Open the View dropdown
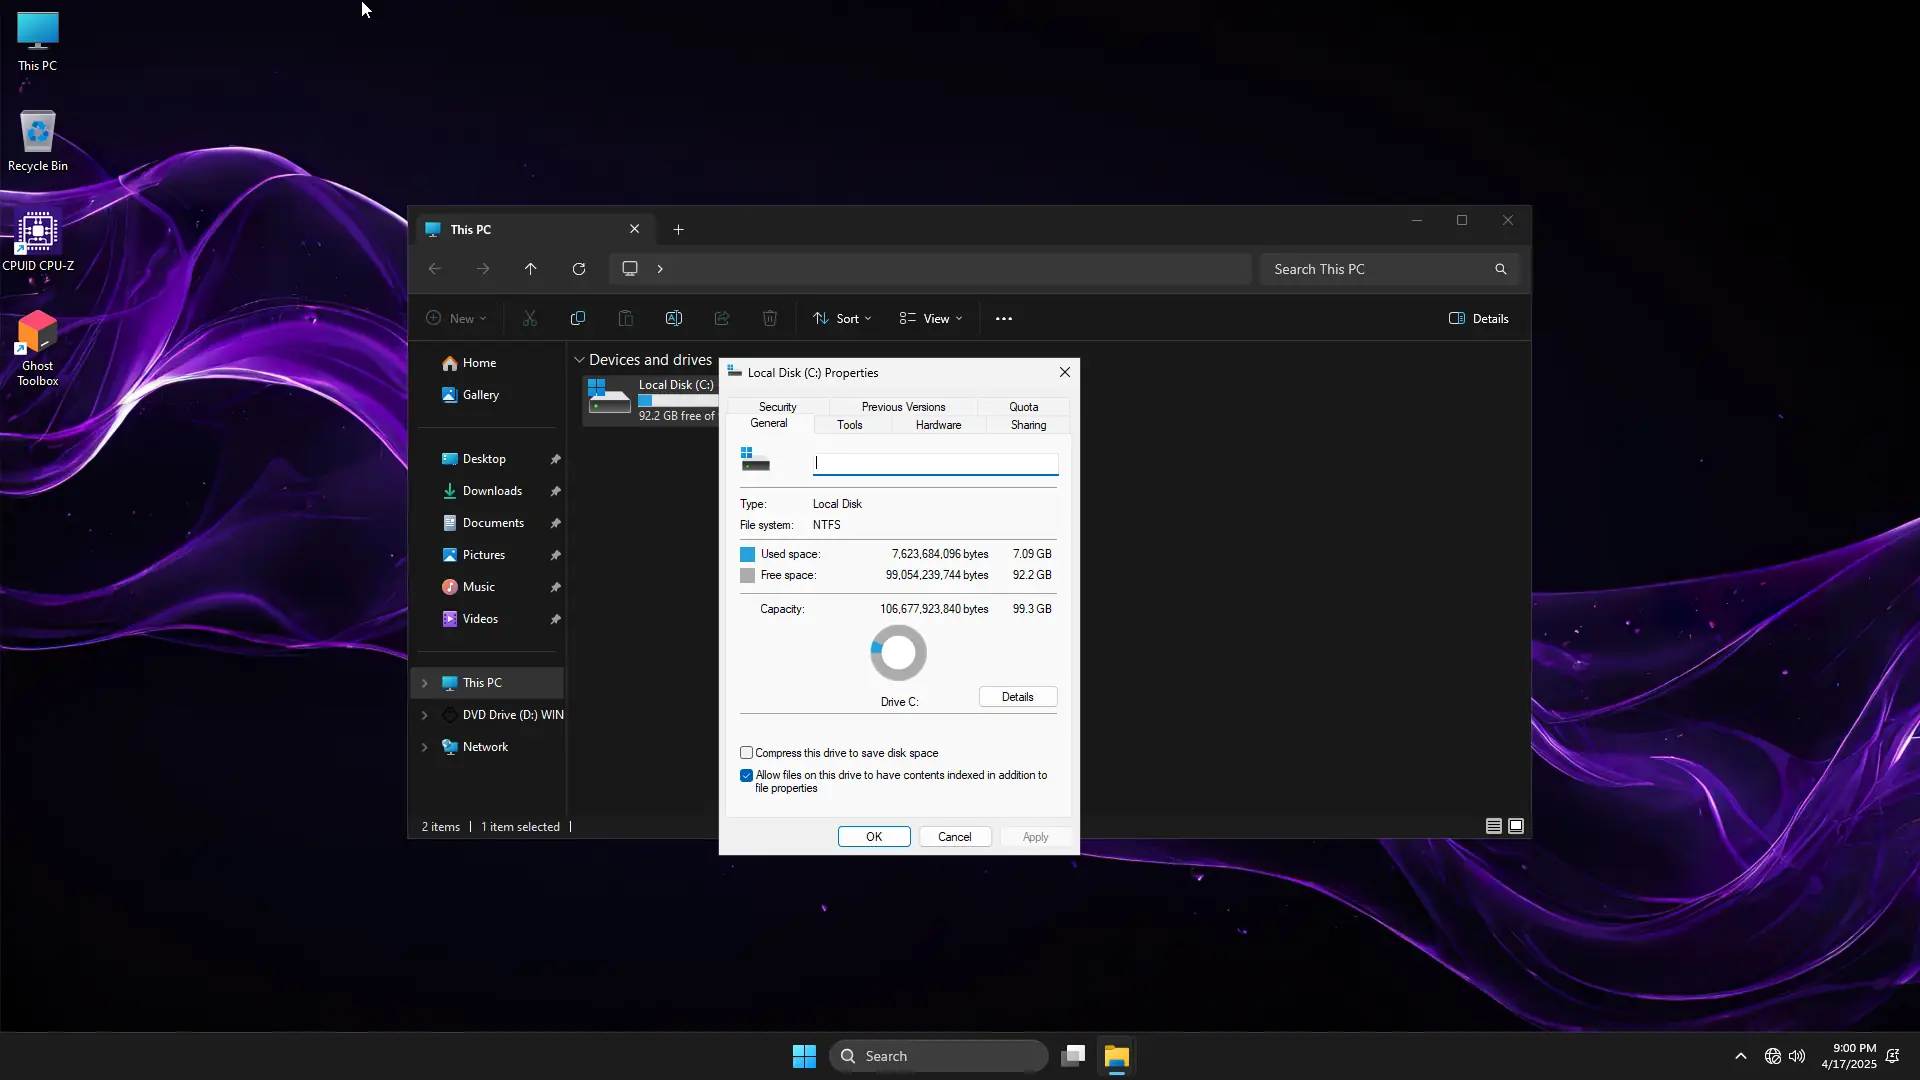Image resolution: width=1920 pixels, height=1080 pixels. point(930,318)
